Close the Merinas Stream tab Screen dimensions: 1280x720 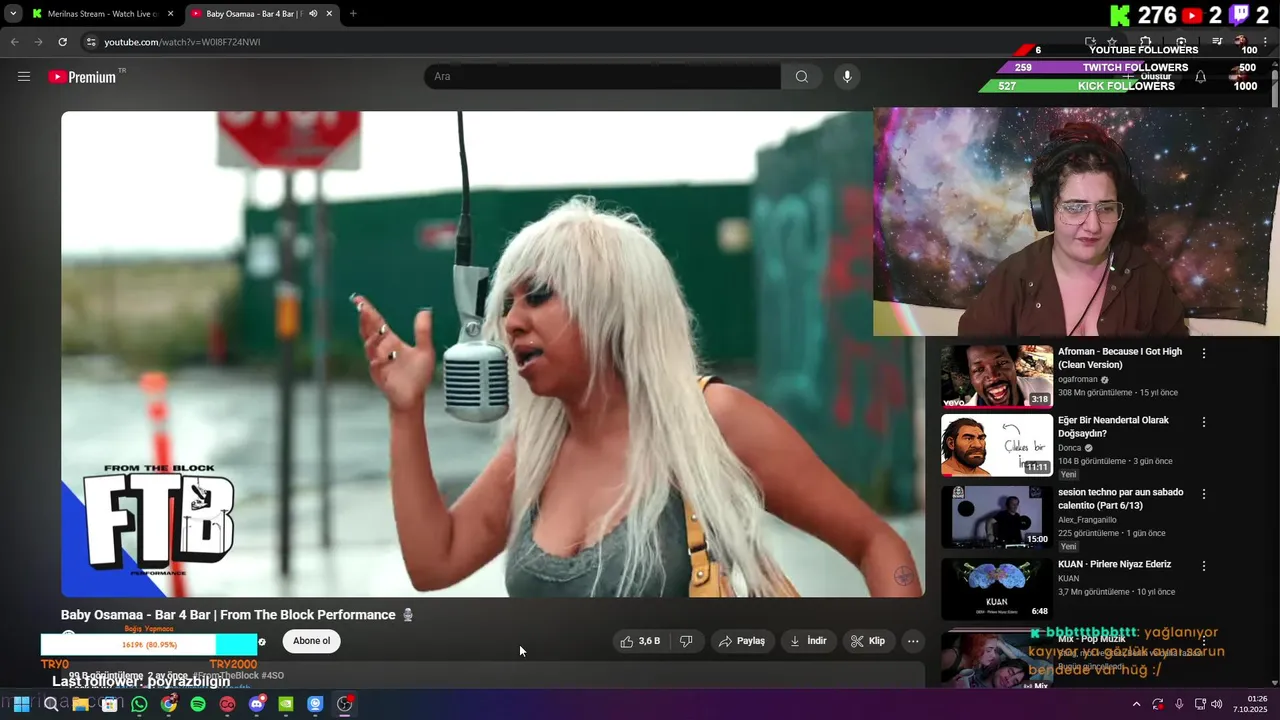[170, 14]
